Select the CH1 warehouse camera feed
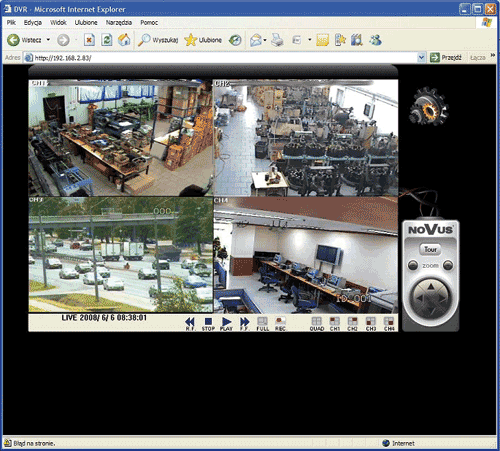This screenshot has width=500, height=451. (x=121, y=138)
